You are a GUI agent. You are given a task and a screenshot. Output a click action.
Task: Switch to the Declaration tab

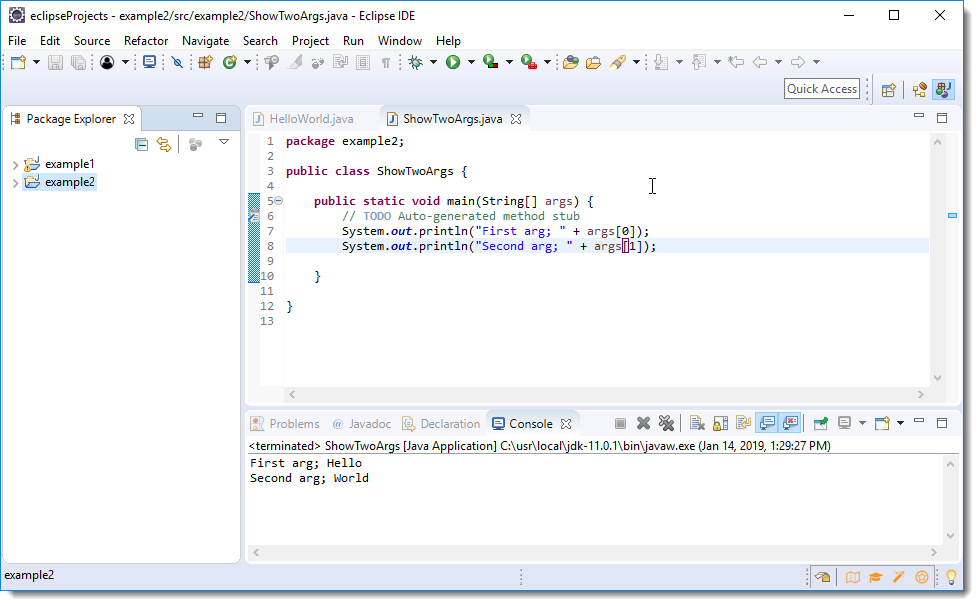441,424
